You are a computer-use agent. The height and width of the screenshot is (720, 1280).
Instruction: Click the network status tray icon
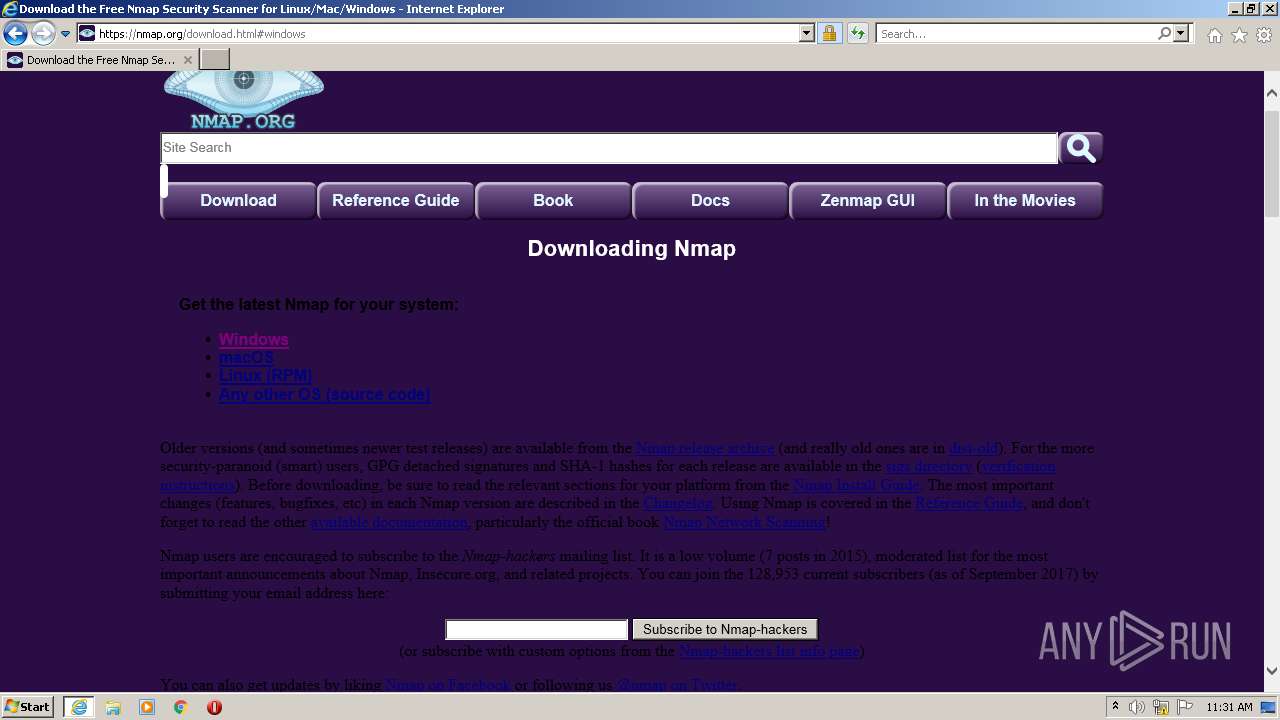click(x=1161, y=707)
